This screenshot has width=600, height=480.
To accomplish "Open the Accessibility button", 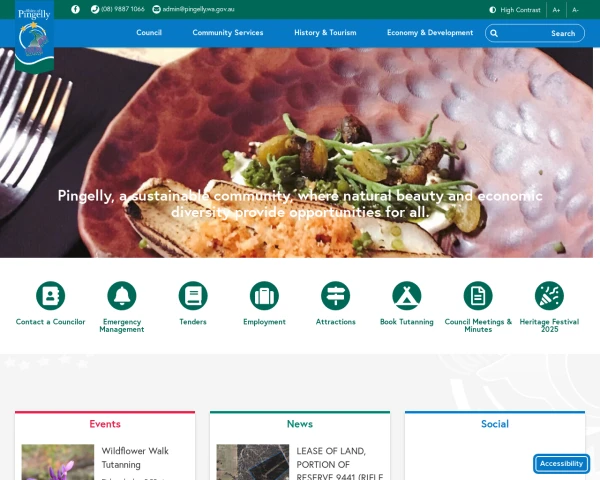I will (x=561, y=464).
